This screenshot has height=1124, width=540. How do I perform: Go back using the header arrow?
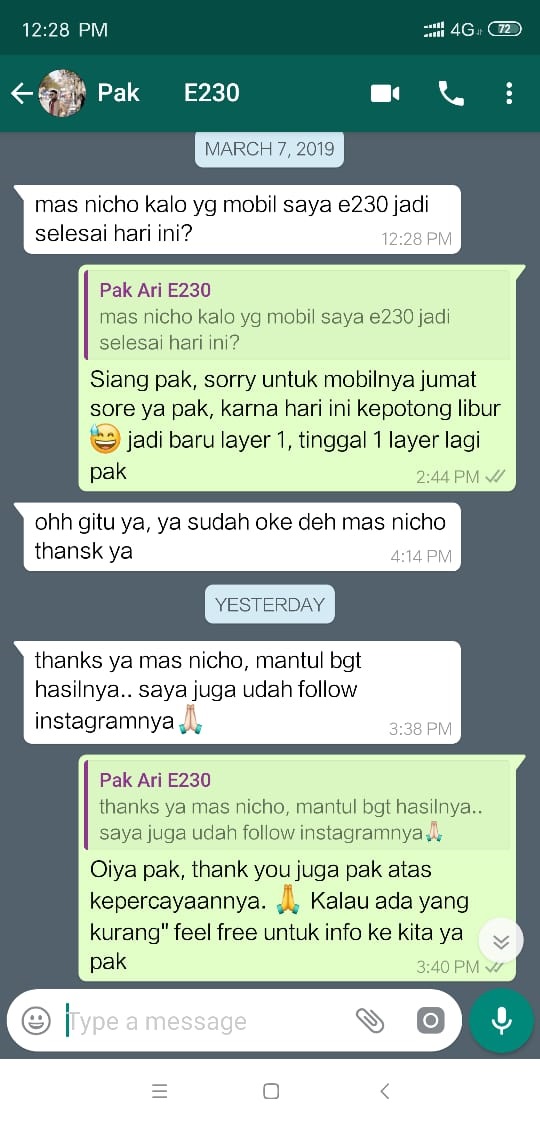point(22,93)
